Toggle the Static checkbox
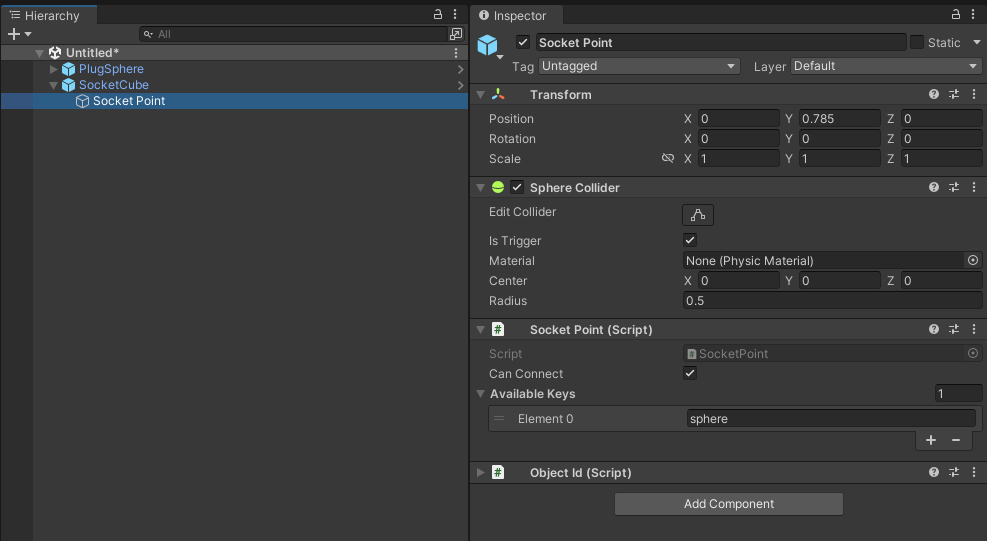987x541 pixels. 917,42
